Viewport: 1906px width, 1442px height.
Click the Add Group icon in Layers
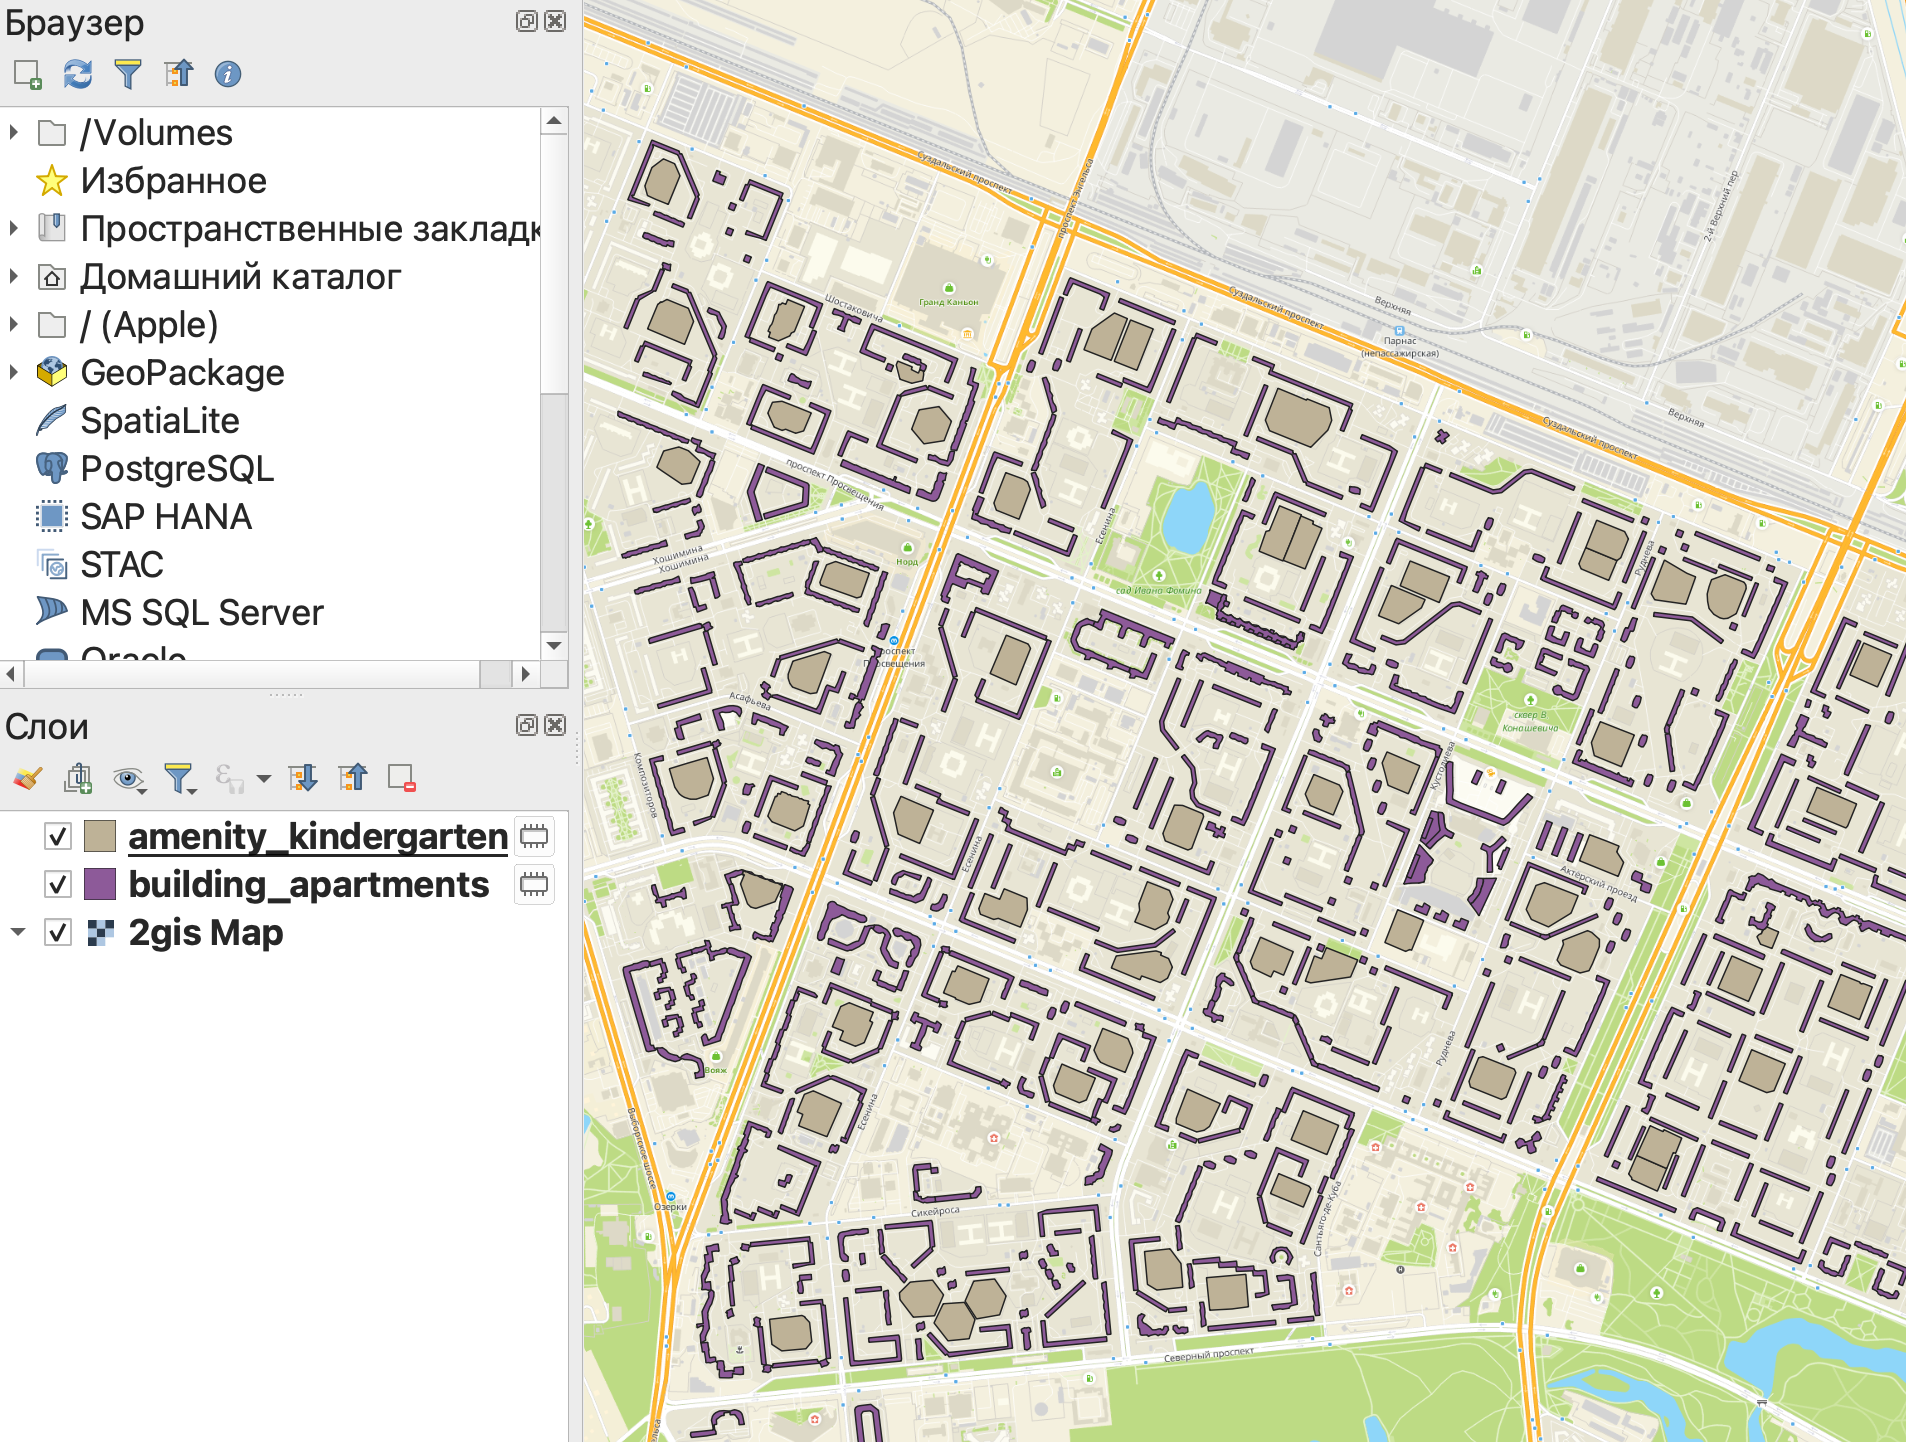point(77,778)
